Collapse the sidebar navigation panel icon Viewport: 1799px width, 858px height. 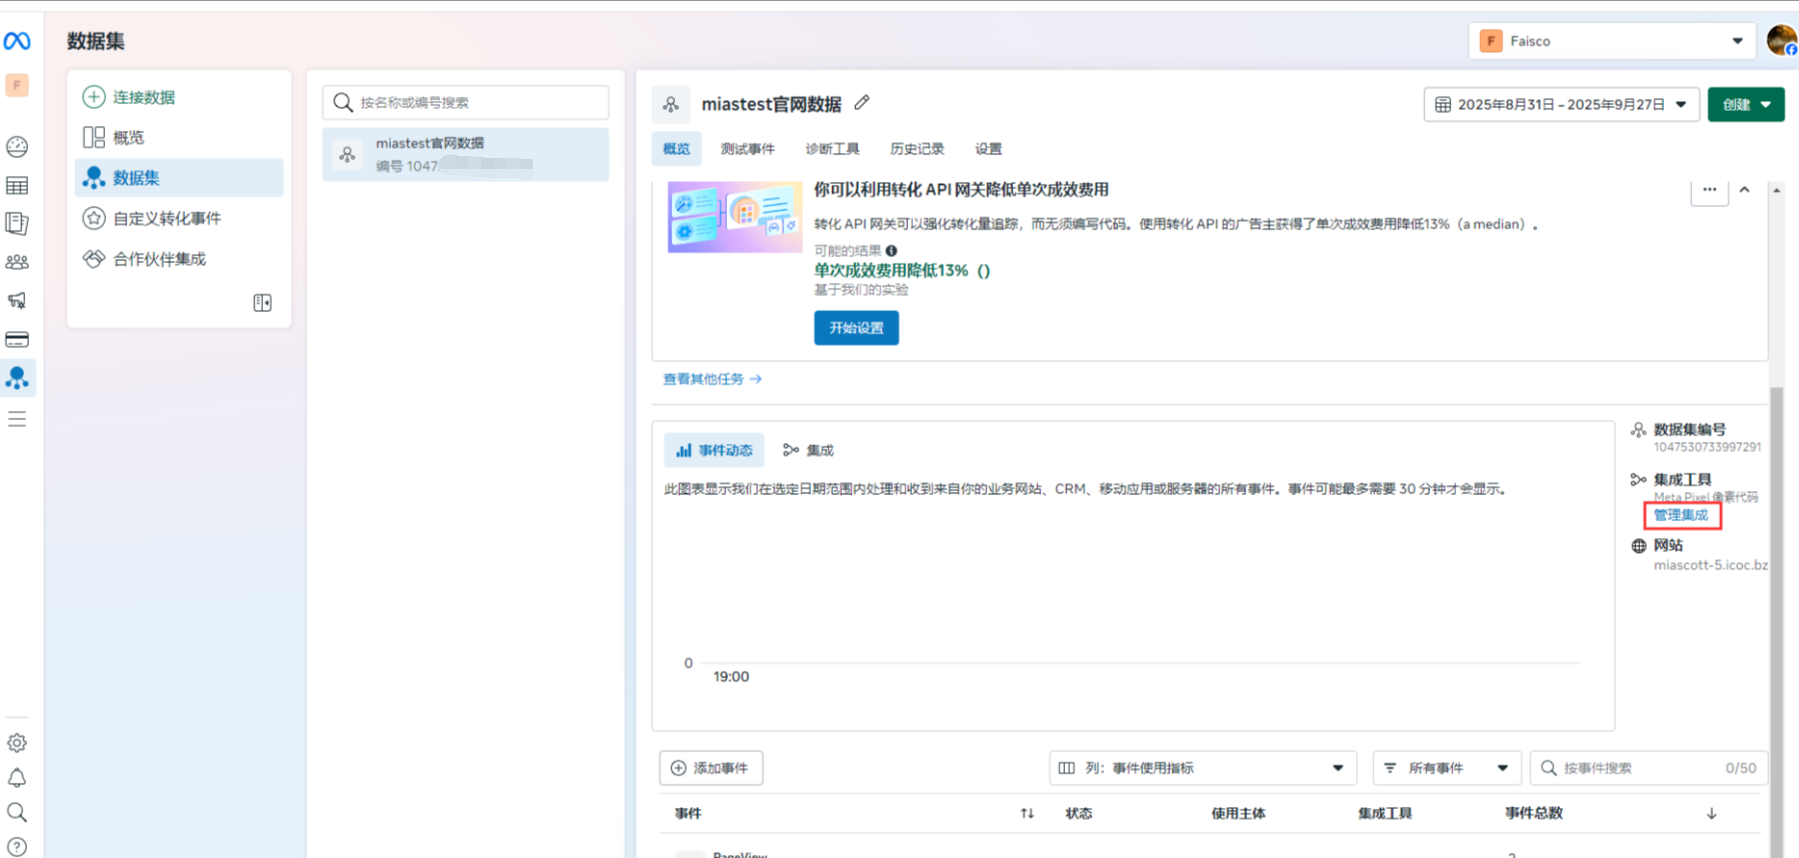coord(262,303)
